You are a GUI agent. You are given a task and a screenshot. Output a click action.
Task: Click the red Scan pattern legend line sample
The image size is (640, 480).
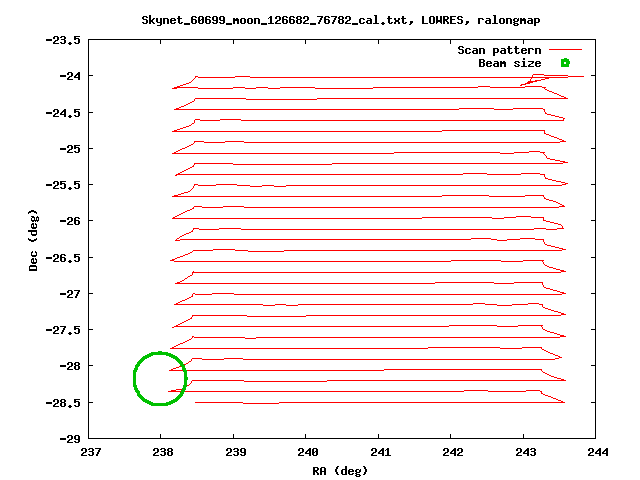565,50
